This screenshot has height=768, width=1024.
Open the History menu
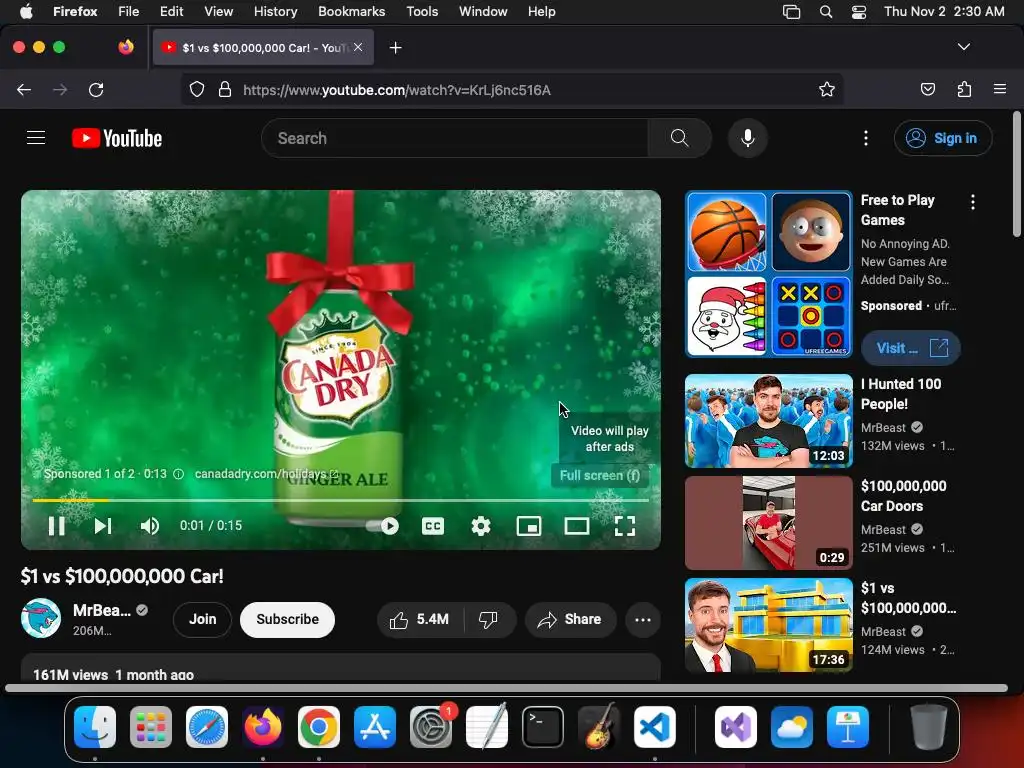tap(275, 11)
